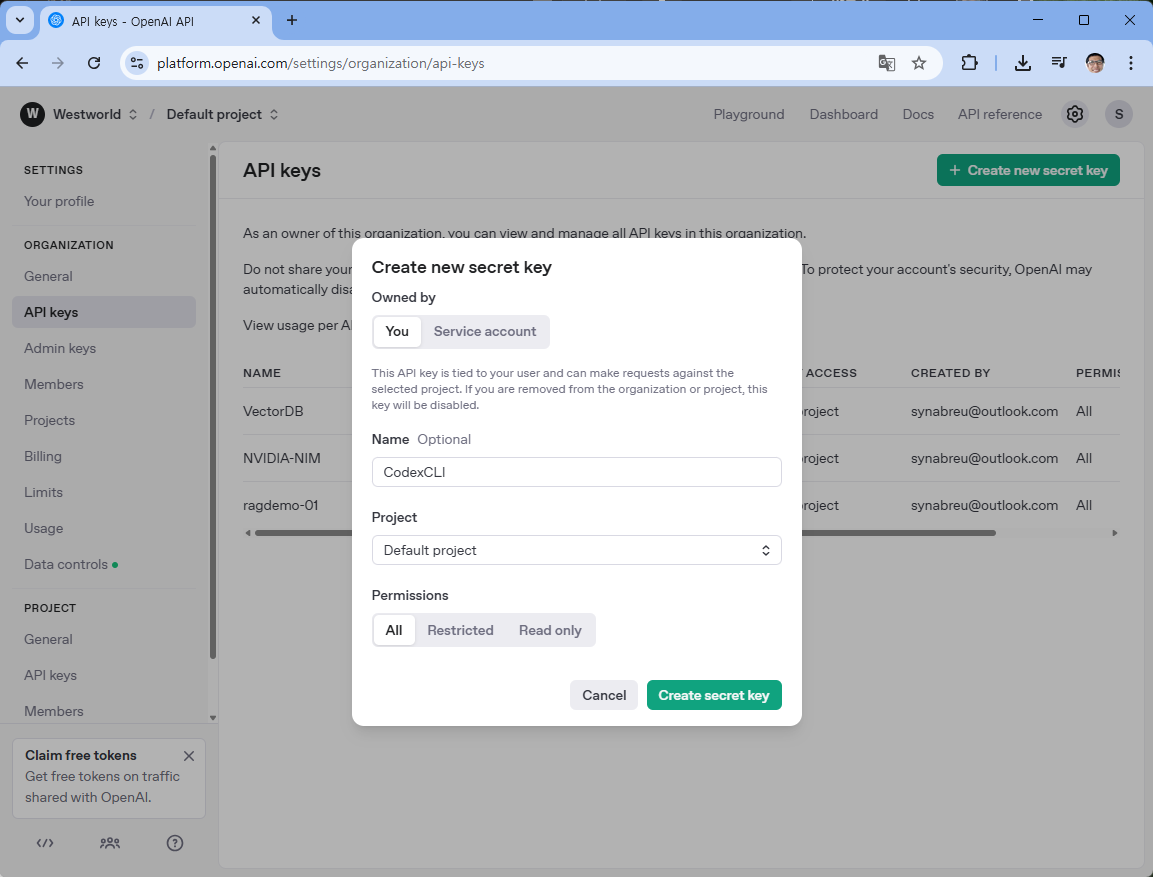The image size is (1153, 877).
Task: Open media controls icon
Action: pos(1059,63)
